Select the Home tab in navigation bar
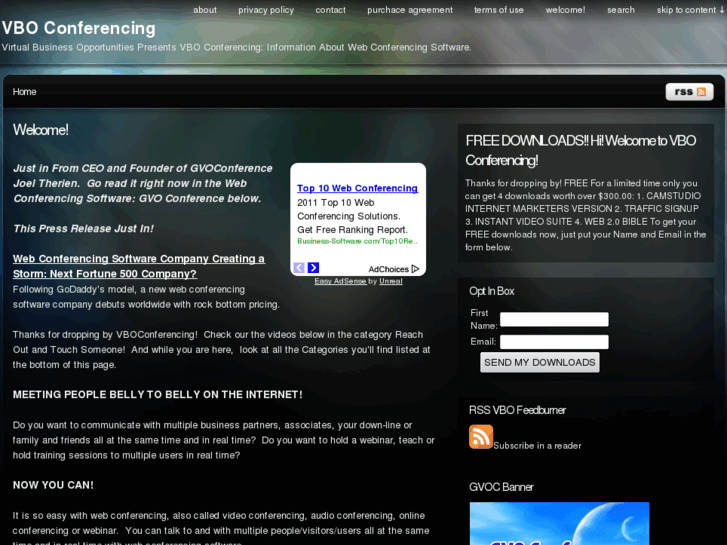 coord(25,92)
